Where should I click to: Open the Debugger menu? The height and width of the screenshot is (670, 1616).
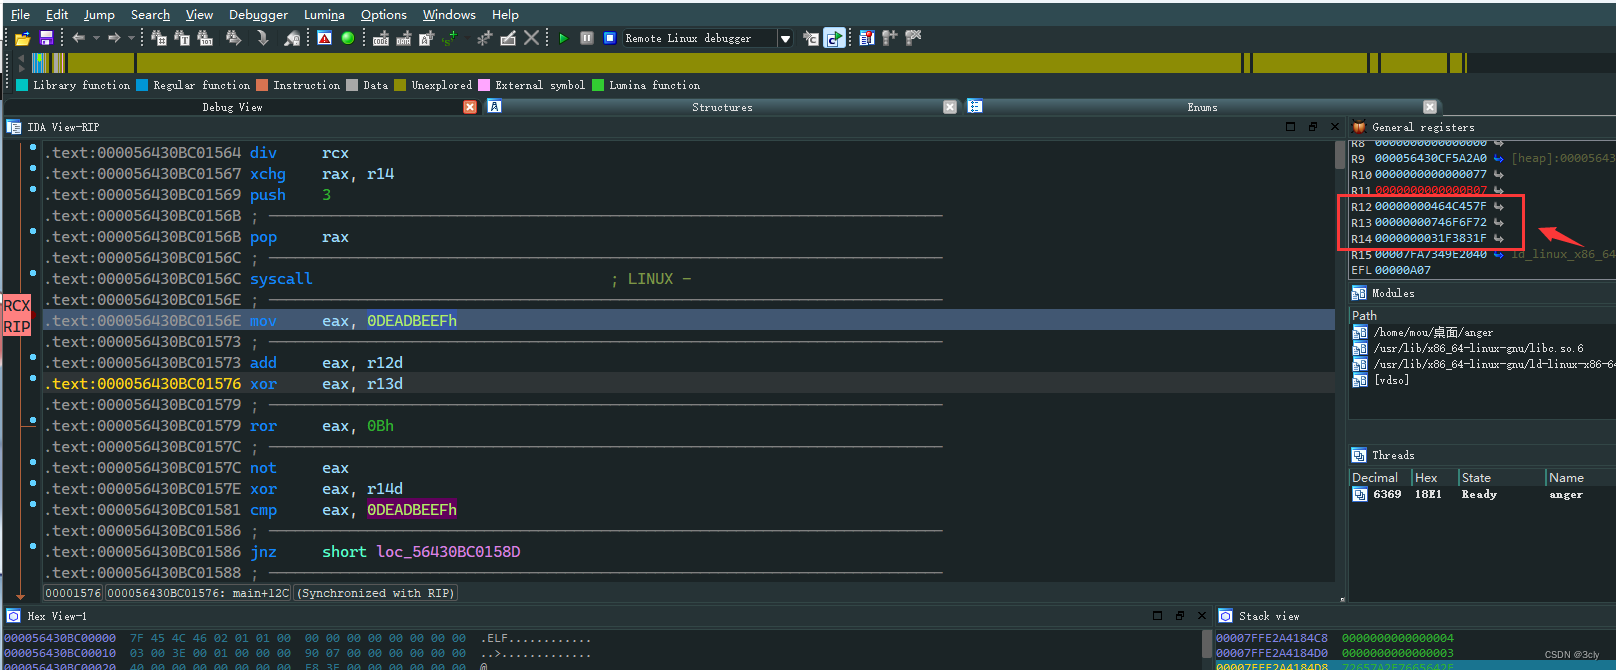258,14
